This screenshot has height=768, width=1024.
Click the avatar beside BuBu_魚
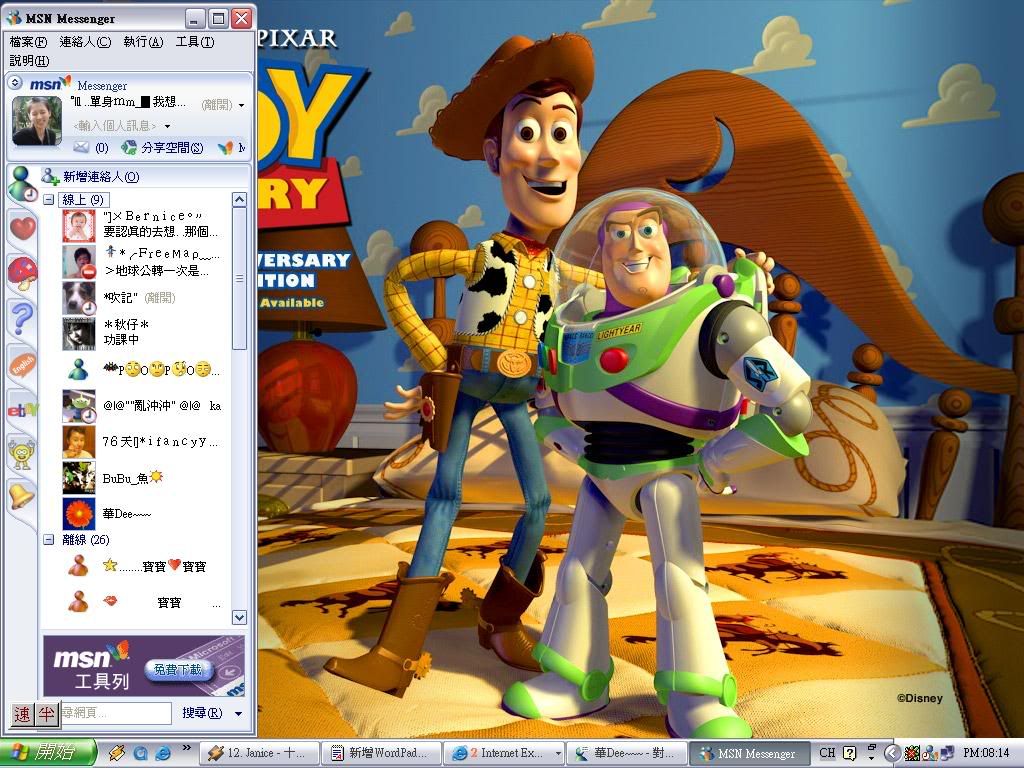pyautogui.click(x=78, y=477)
